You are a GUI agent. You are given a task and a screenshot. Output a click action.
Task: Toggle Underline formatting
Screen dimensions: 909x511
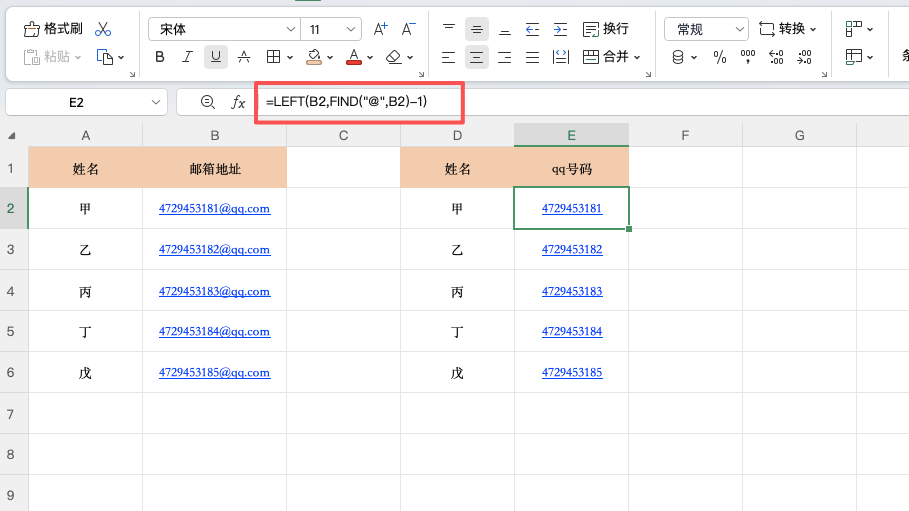pyautogui.click(x=216, y=57)
